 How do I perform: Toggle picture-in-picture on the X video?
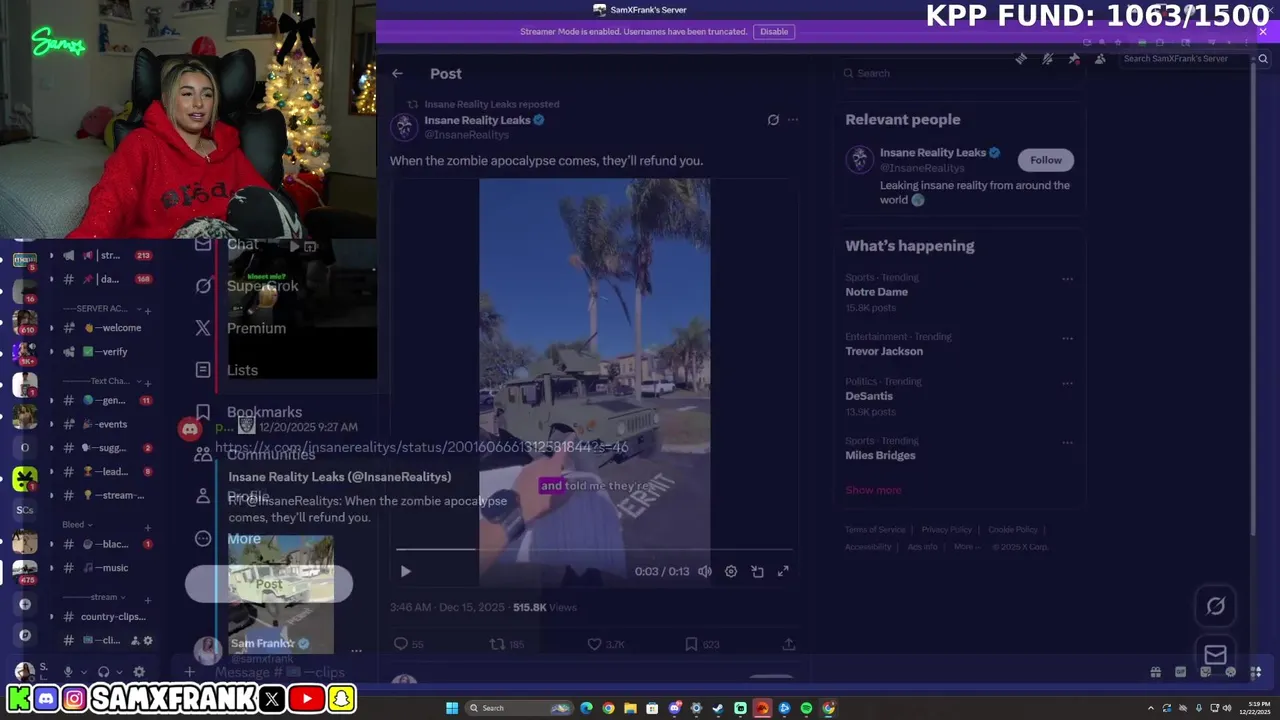[757, 571]
